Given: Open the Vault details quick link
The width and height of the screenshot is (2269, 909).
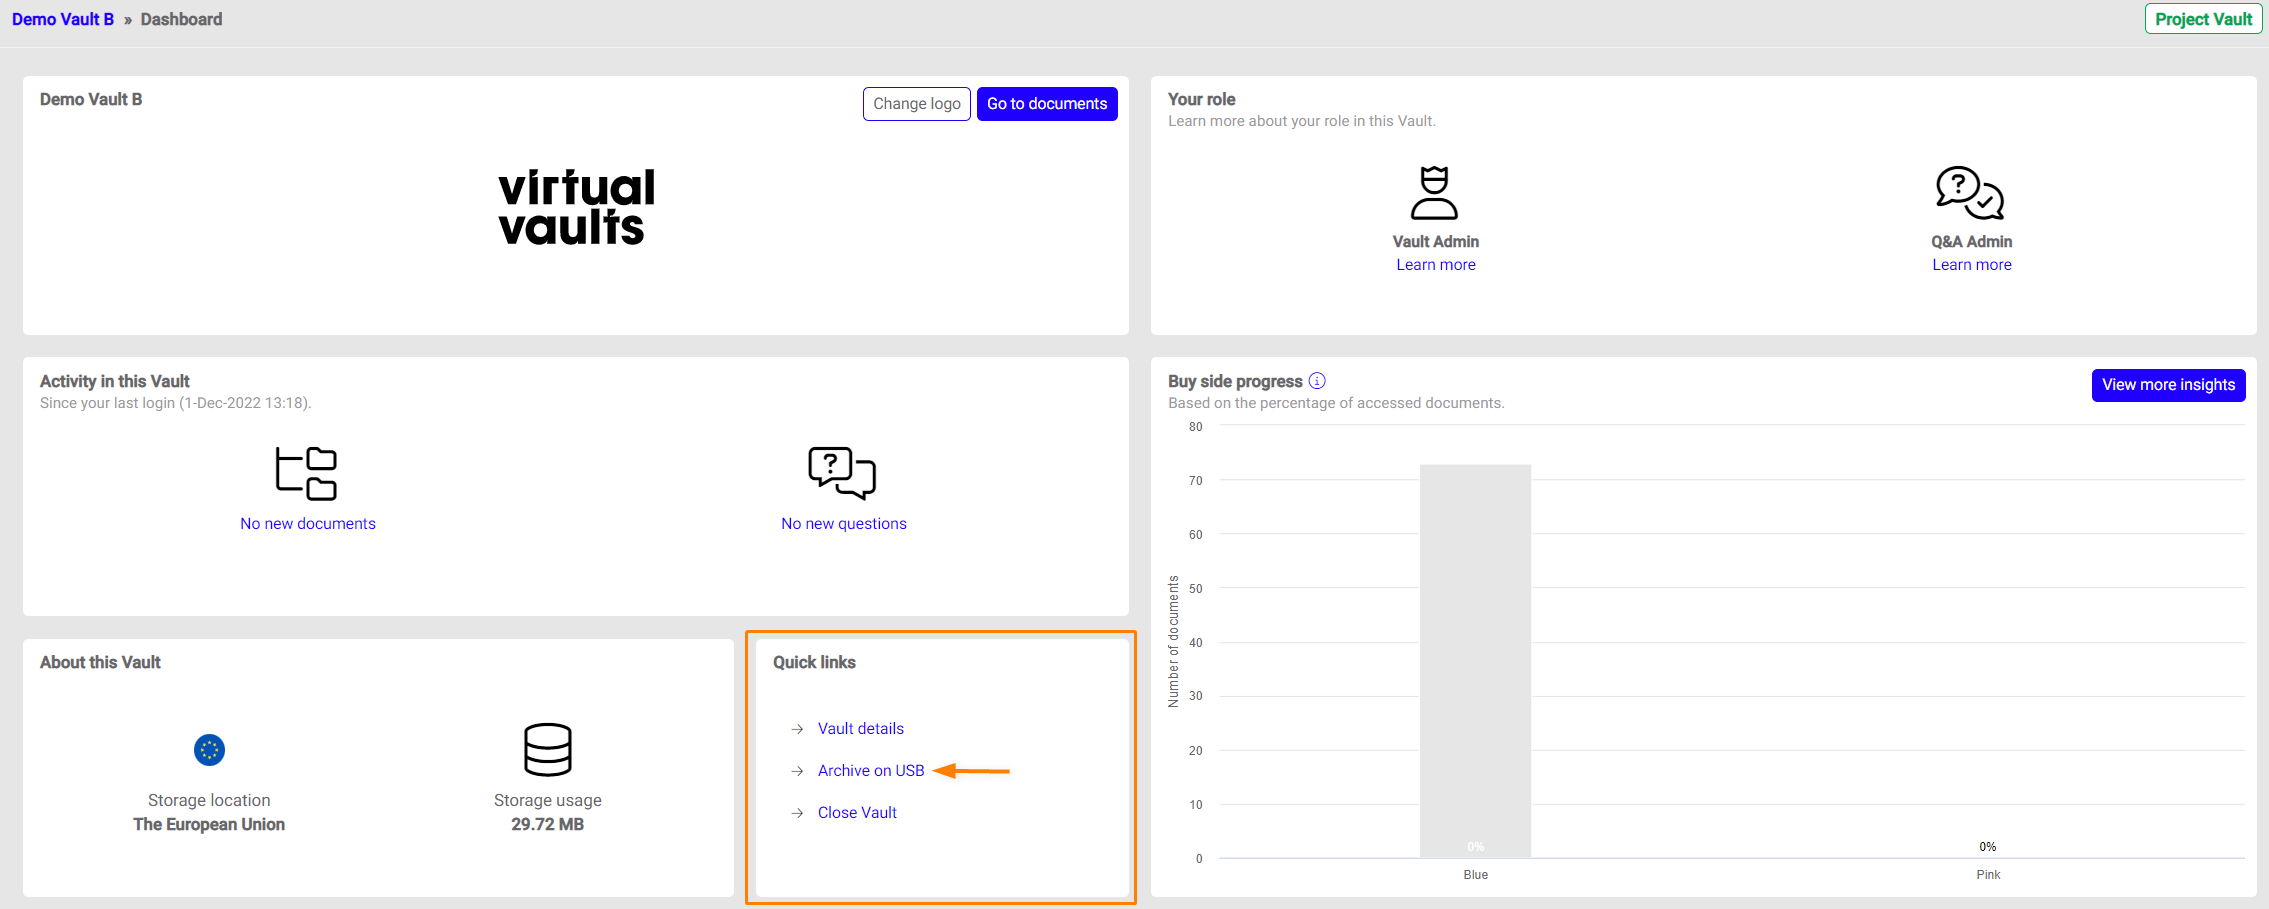Looking at the screenshot, I should [x=860, y=729].
